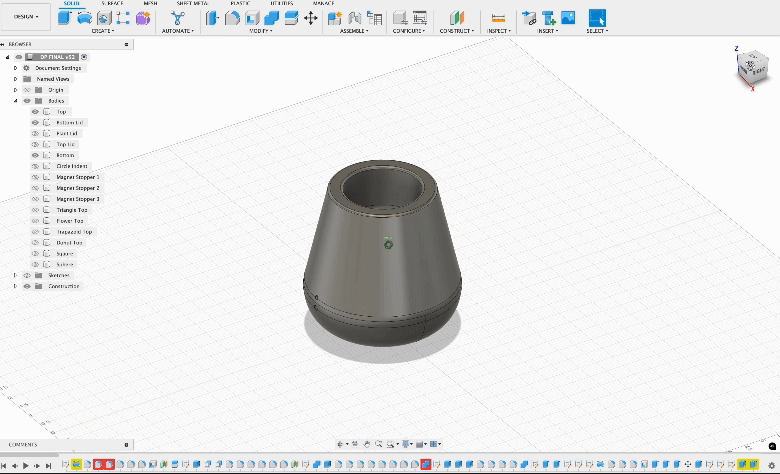Click the Offset Plane icon in the Construct group
780x474 pixels.
pyautogui.click(x=457, y=18)
